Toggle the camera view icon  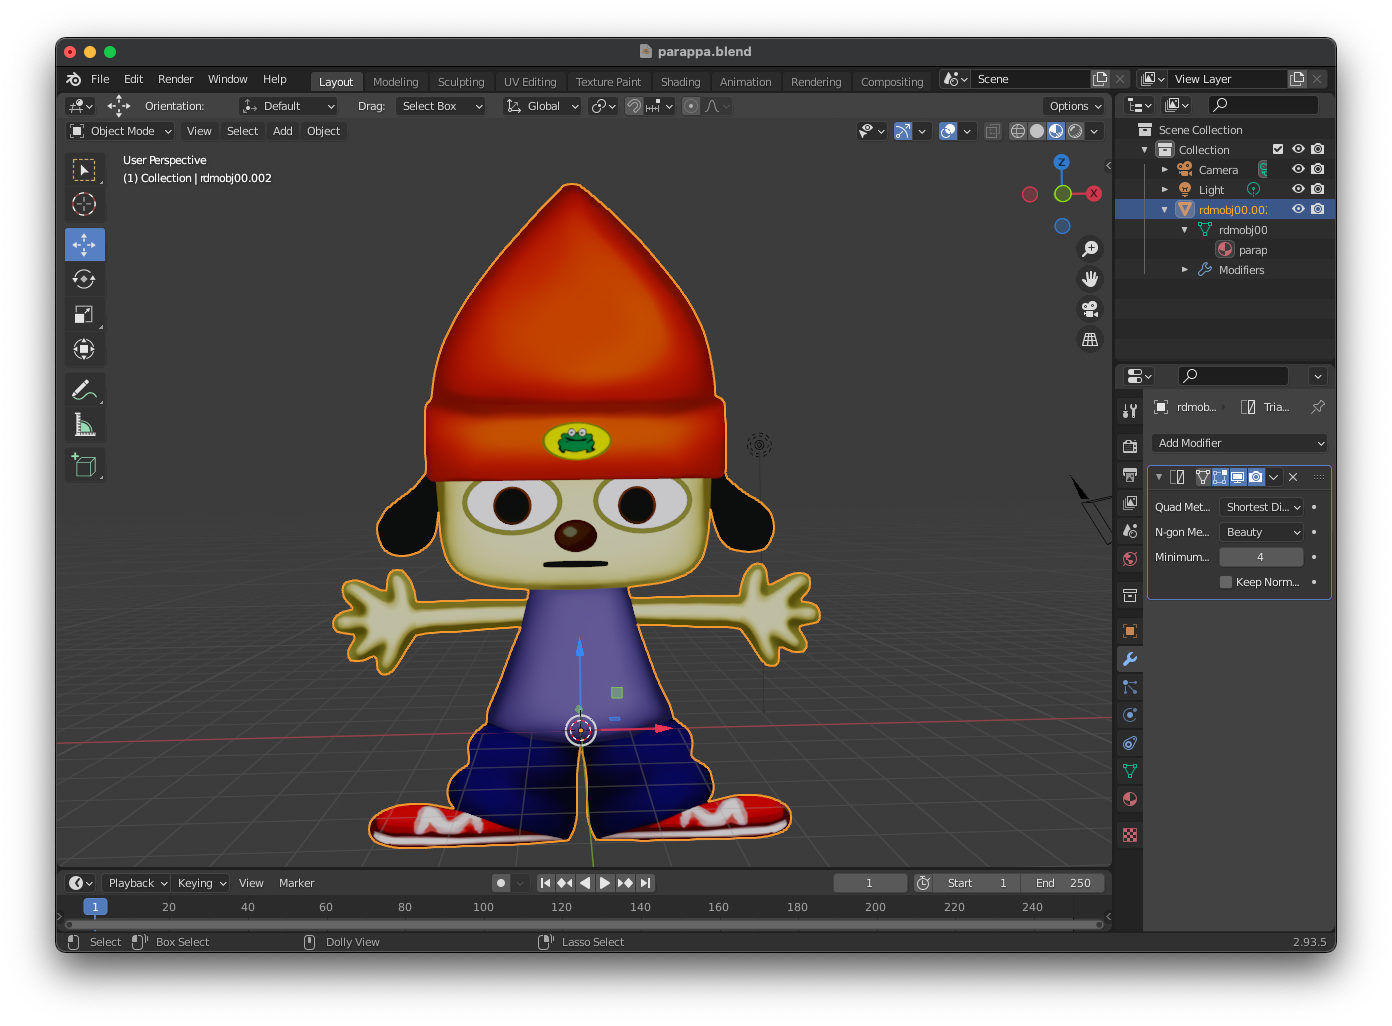(x=1090, y=309)
